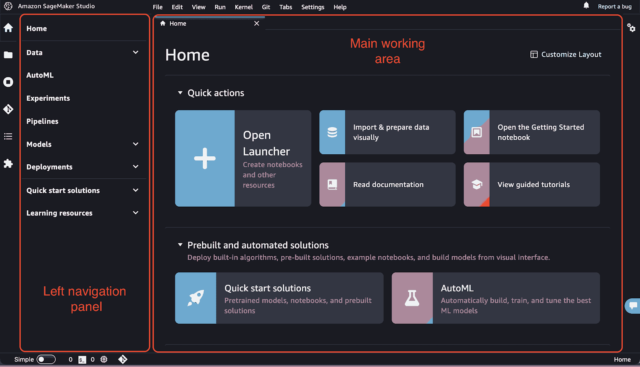640x367 pixels.
Task: Click the feedback chat bubble icon
Action: click(633, 305)
